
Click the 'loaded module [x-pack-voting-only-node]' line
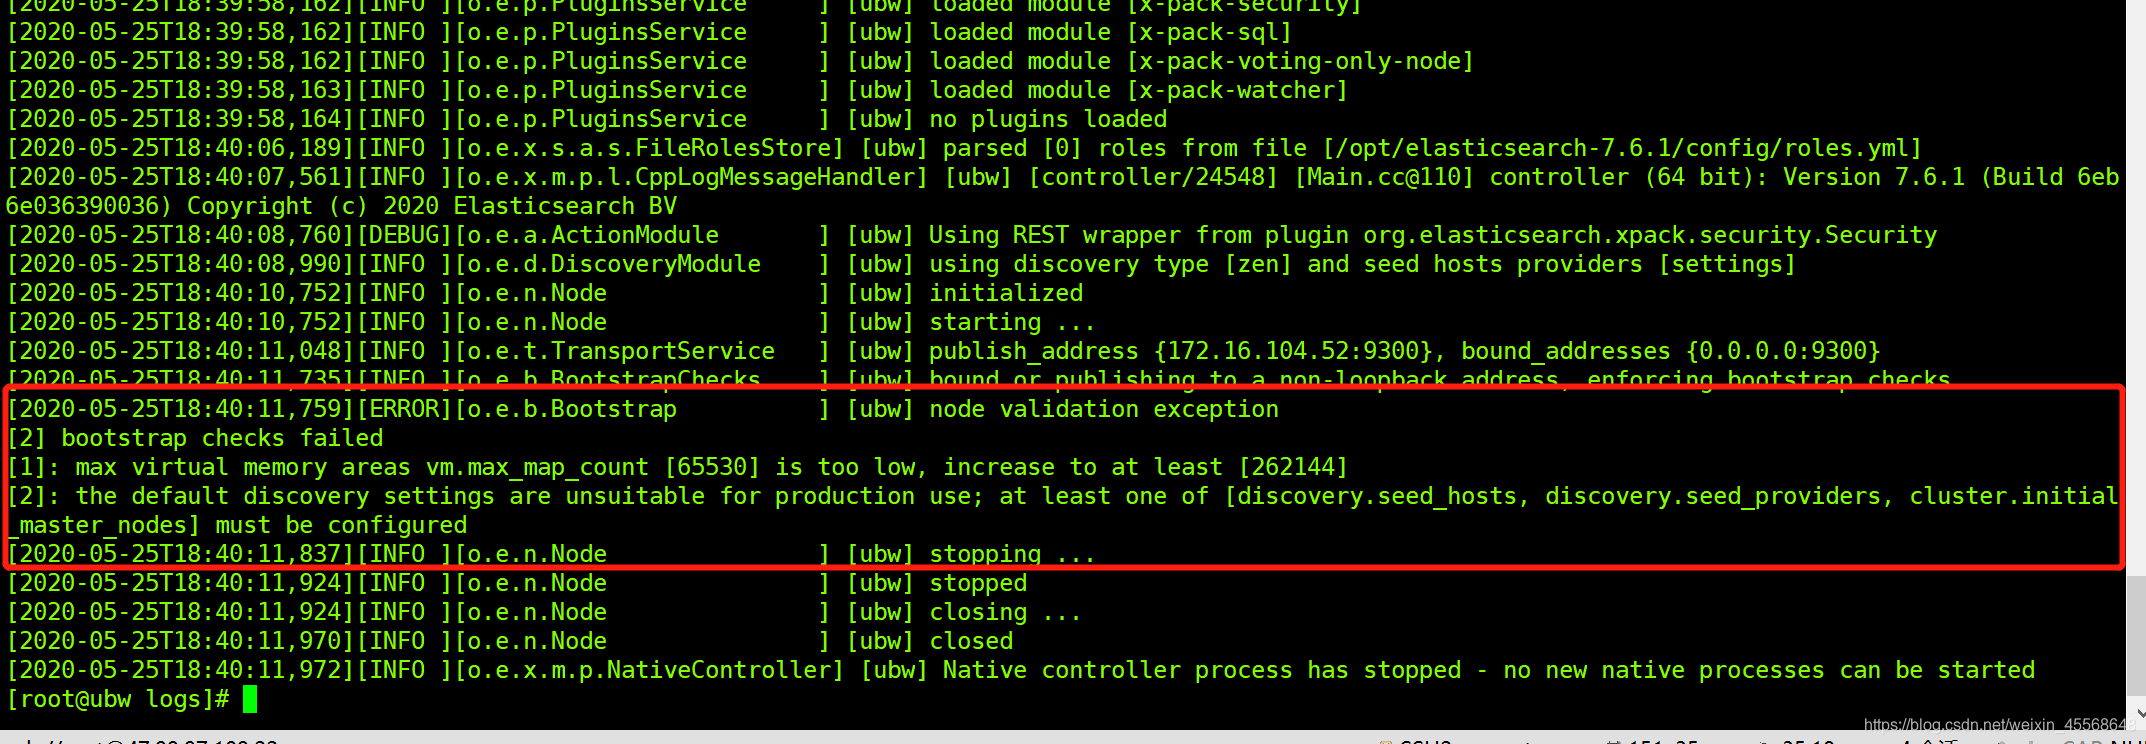pyautogui.click(x=741, y=61)
